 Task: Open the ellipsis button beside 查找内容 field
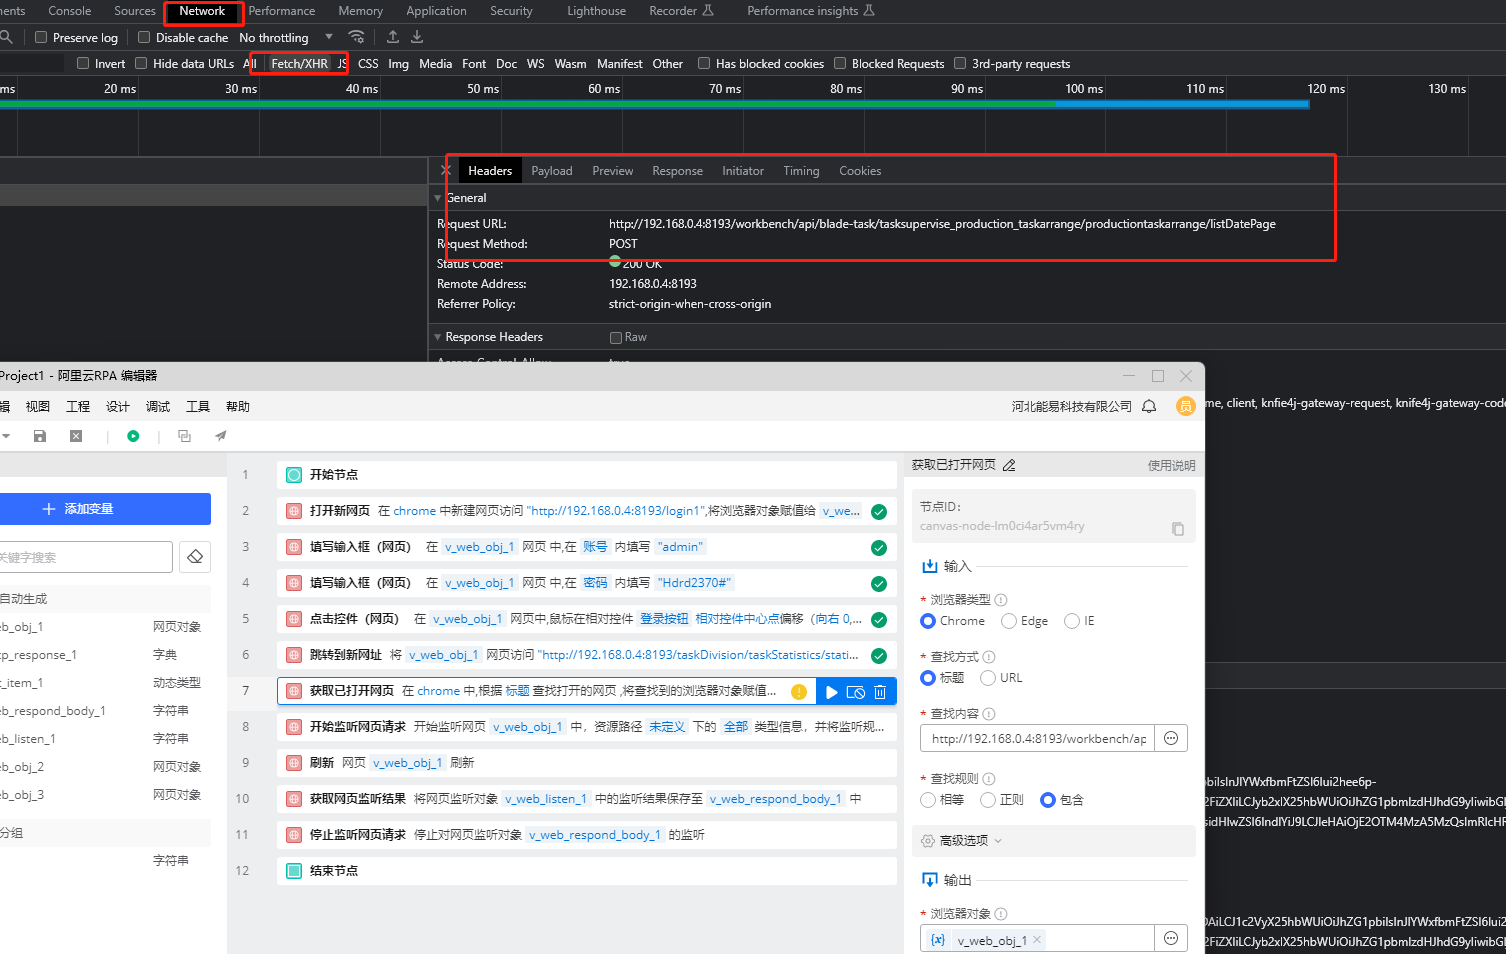pos(1171,738)
